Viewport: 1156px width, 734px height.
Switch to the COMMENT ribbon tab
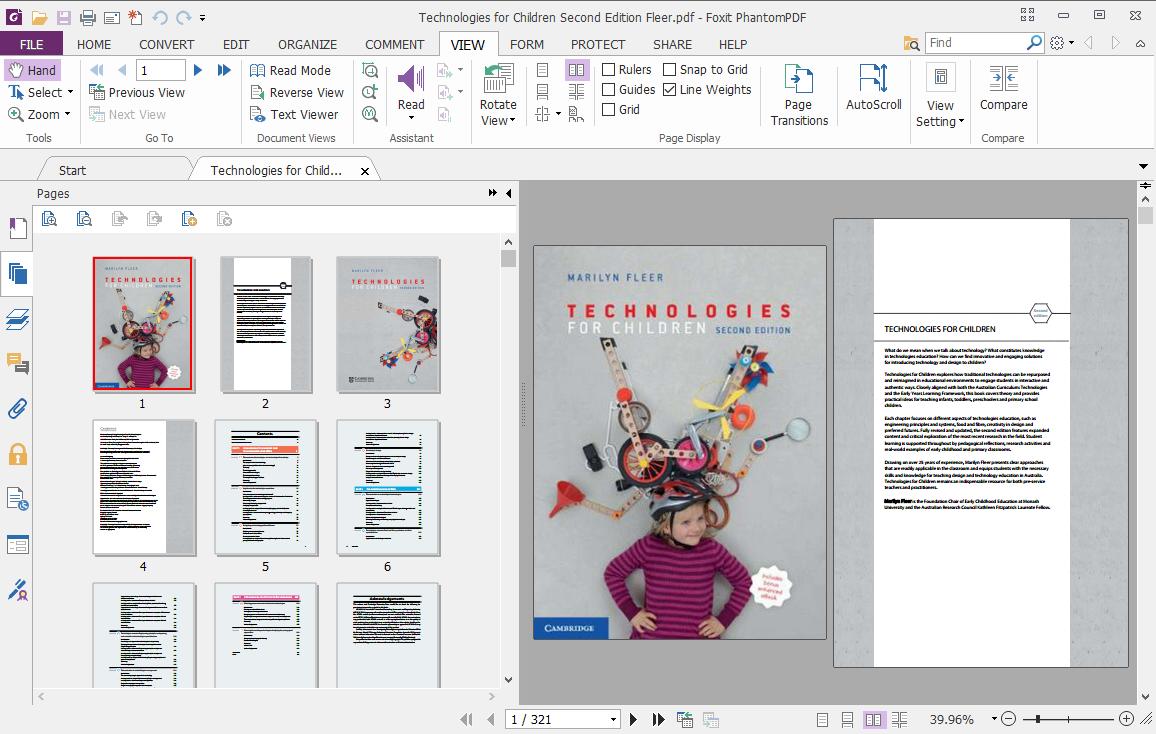[394, 44]
